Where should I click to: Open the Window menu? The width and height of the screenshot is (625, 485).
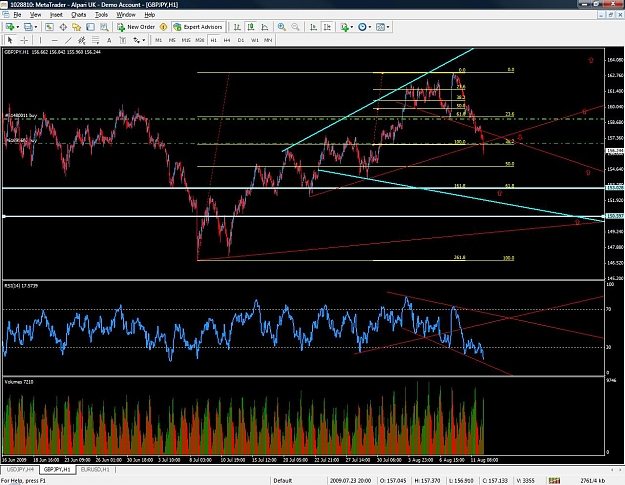(126, 15)
